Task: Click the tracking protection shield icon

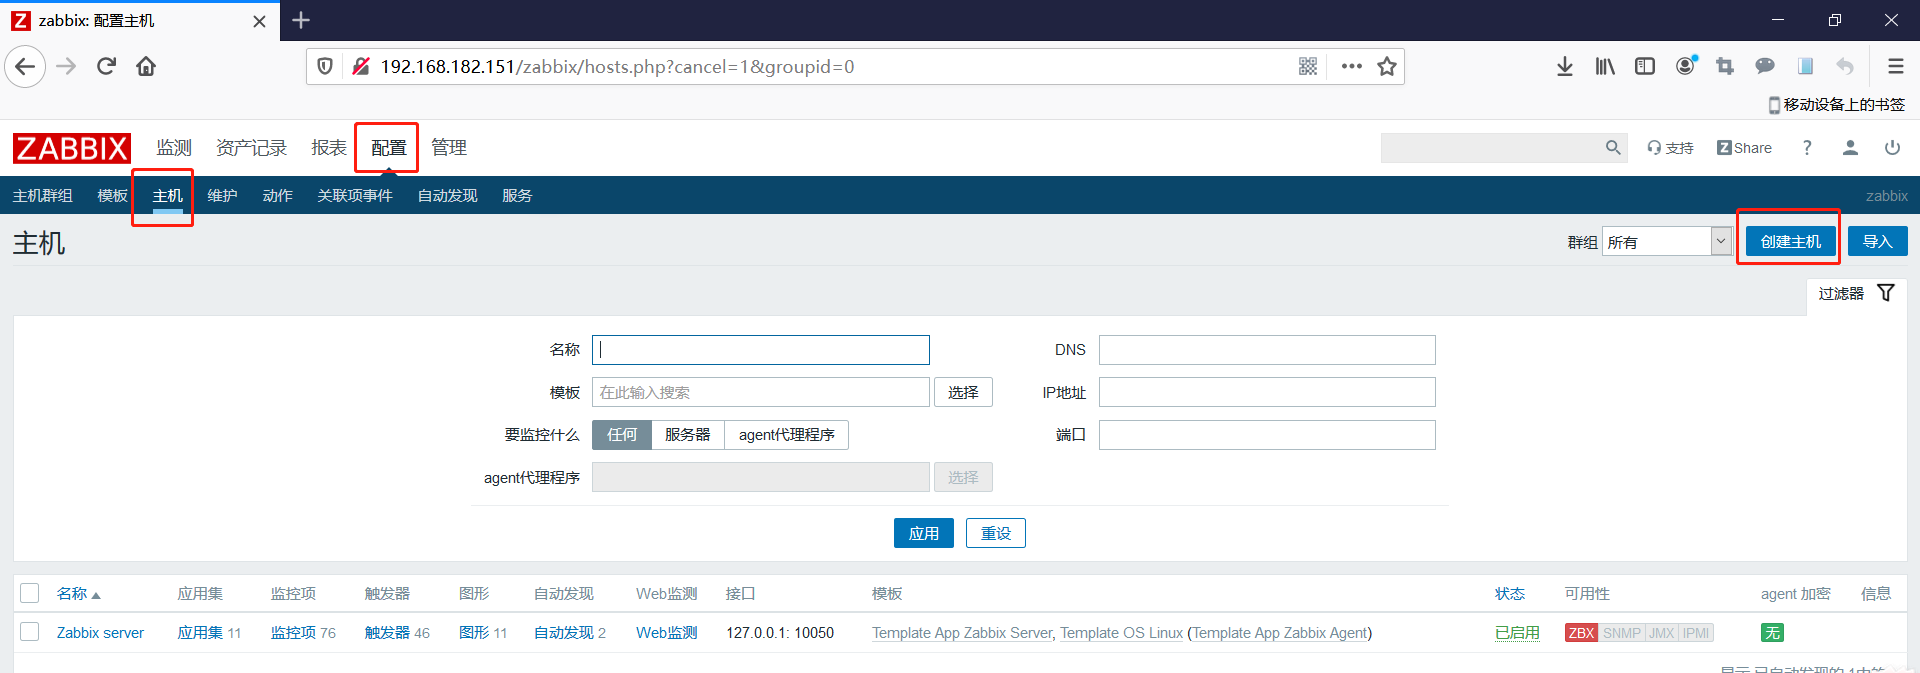Action: pos(325,67)
